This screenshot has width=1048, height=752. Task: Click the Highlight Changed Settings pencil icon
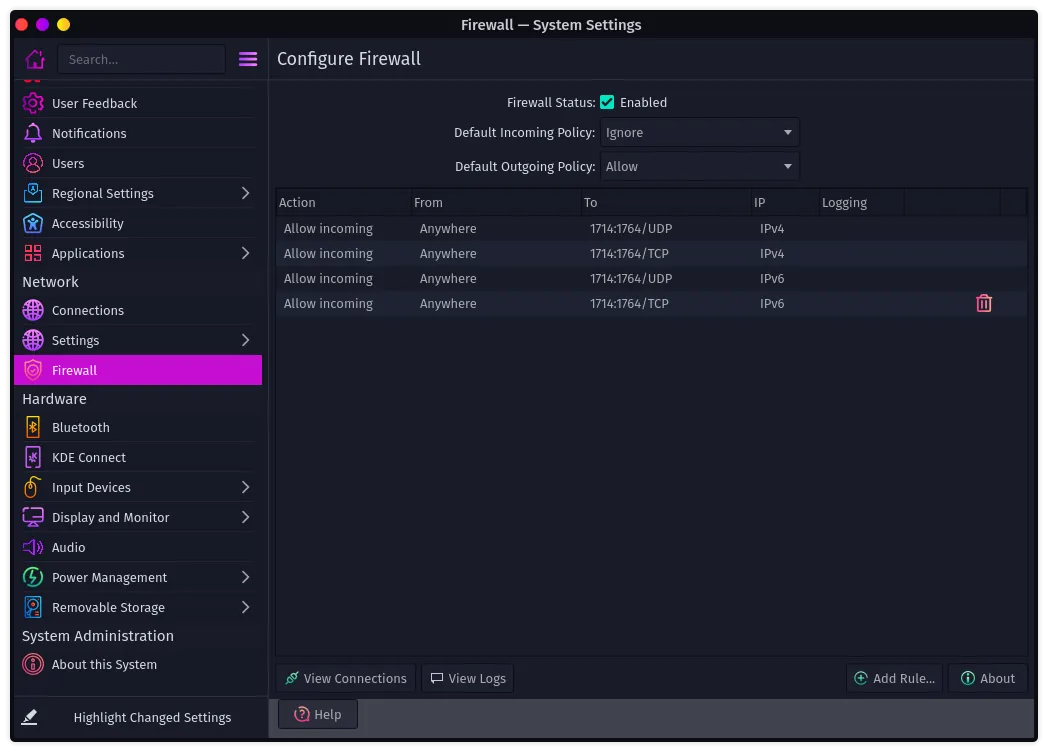click(29, 717)
